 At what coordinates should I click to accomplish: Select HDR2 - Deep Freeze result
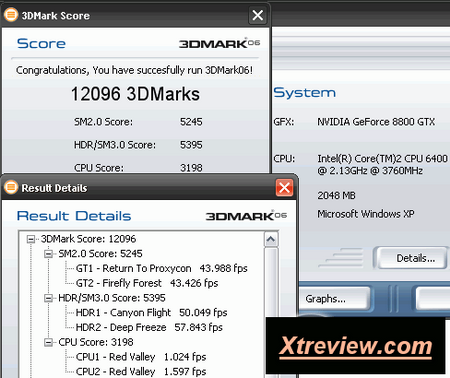pos(149,327)
